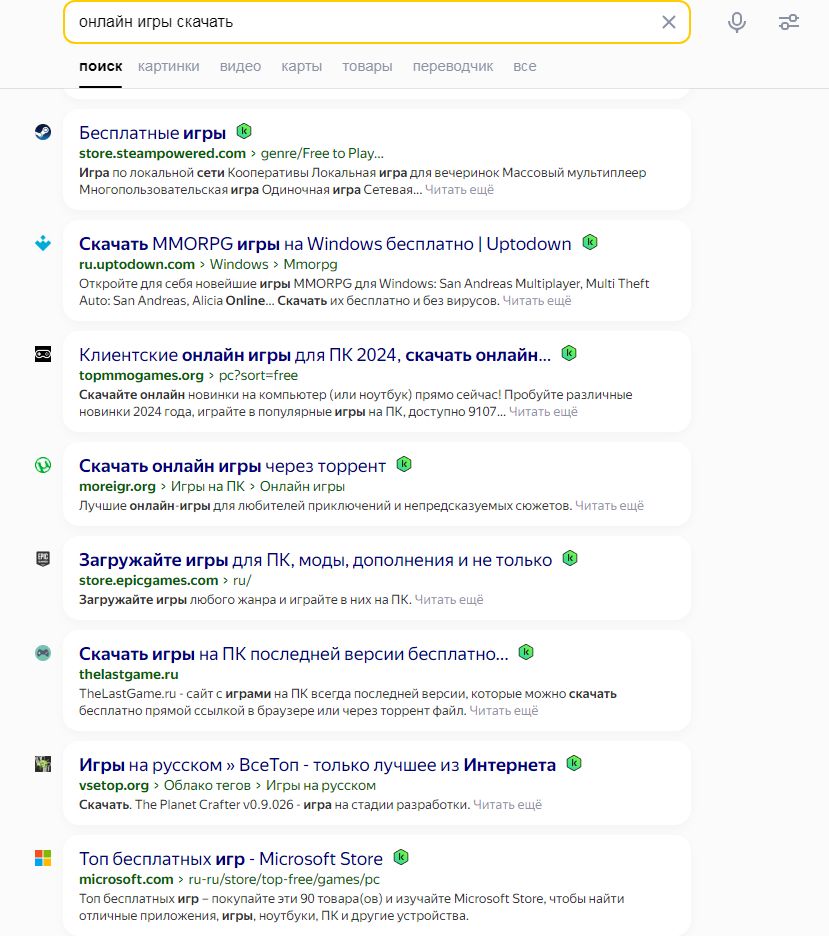Open Загружайте игры для ПК, моды result
The width and height of the screenshot is (829, 936).
pyautogui.click(x=315, y=560)
